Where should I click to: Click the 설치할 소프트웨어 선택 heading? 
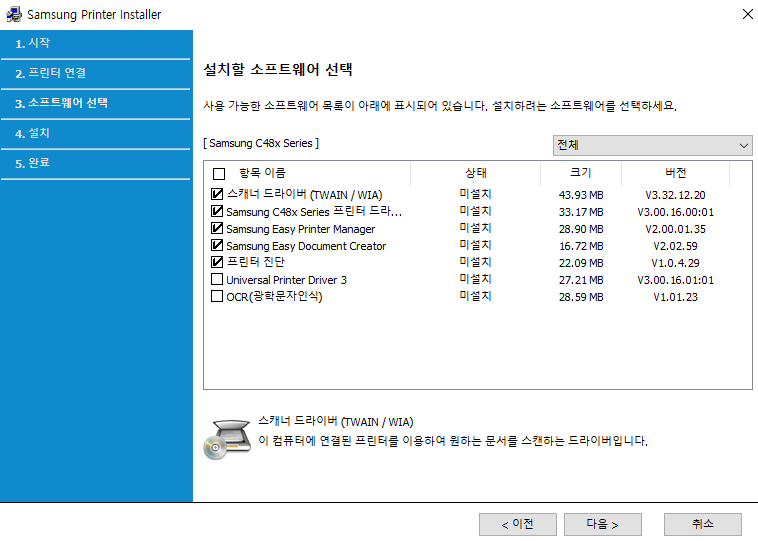click(x=278, y=70)
